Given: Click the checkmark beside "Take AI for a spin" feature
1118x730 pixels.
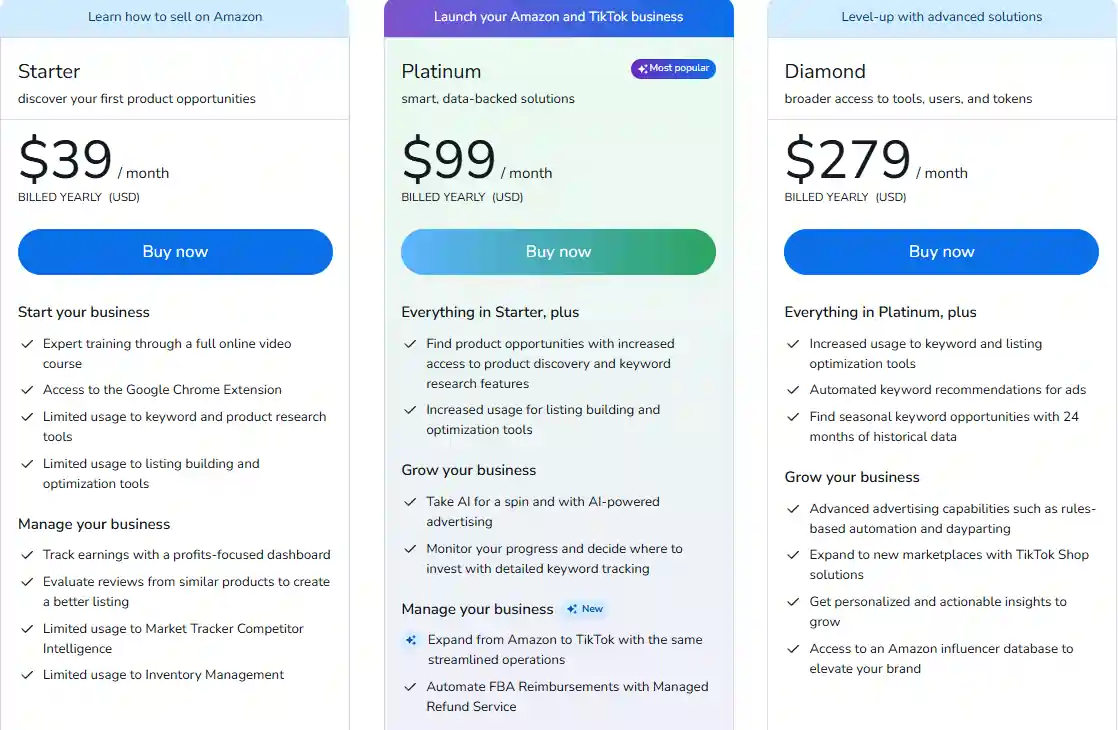Looking at the screenshot, I should pyautogui.click(x=410, y=501).
